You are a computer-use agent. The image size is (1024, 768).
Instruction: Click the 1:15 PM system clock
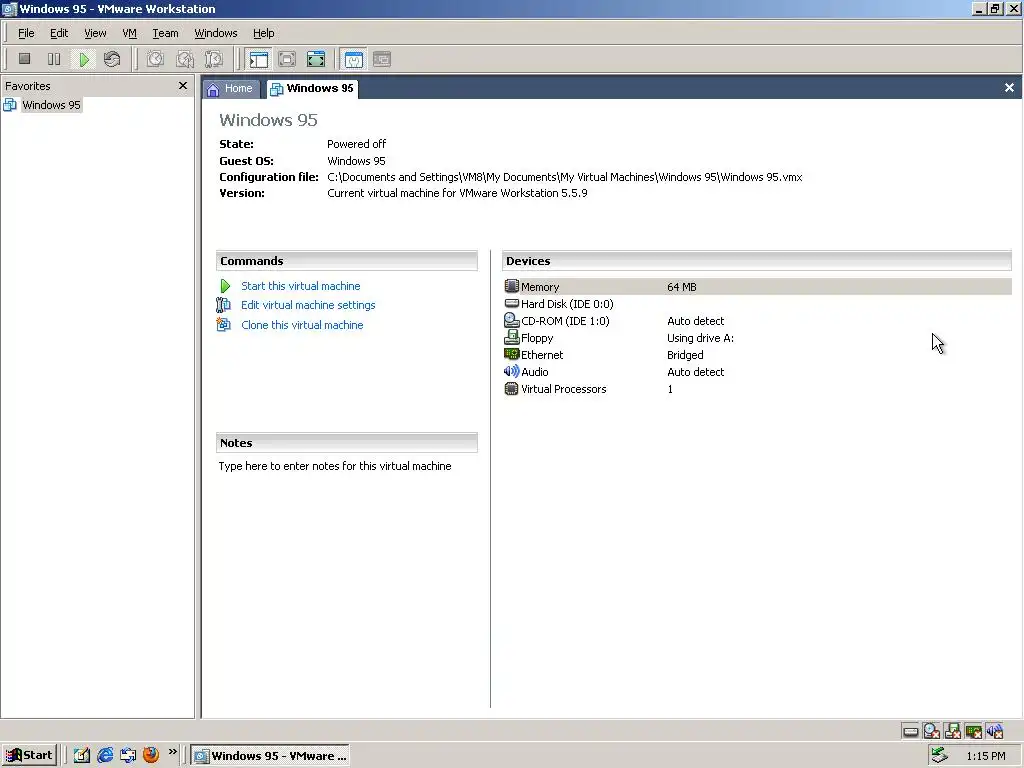pos(985,756)
